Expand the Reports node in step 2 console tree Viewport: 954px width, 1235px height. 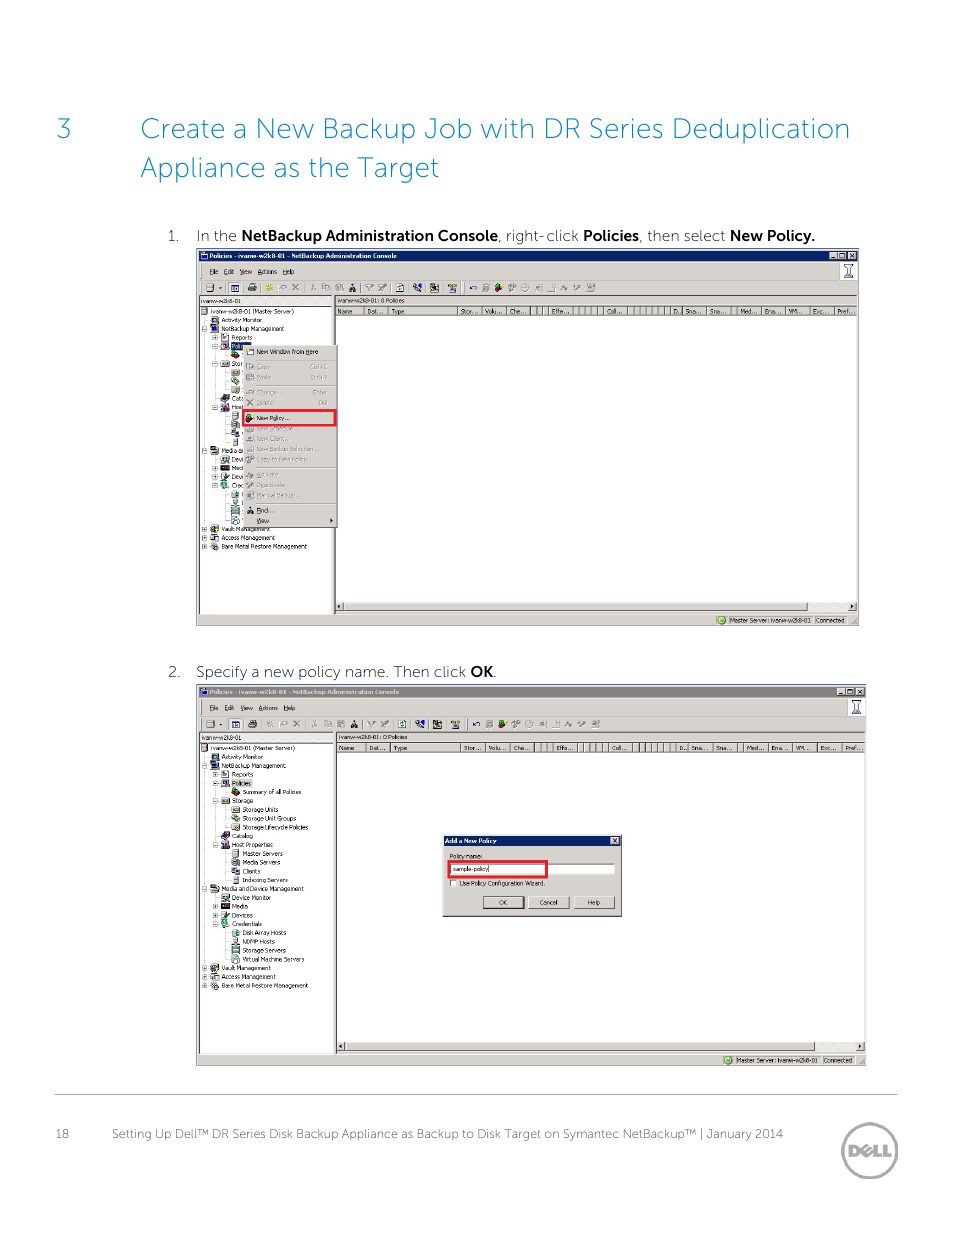215,774
